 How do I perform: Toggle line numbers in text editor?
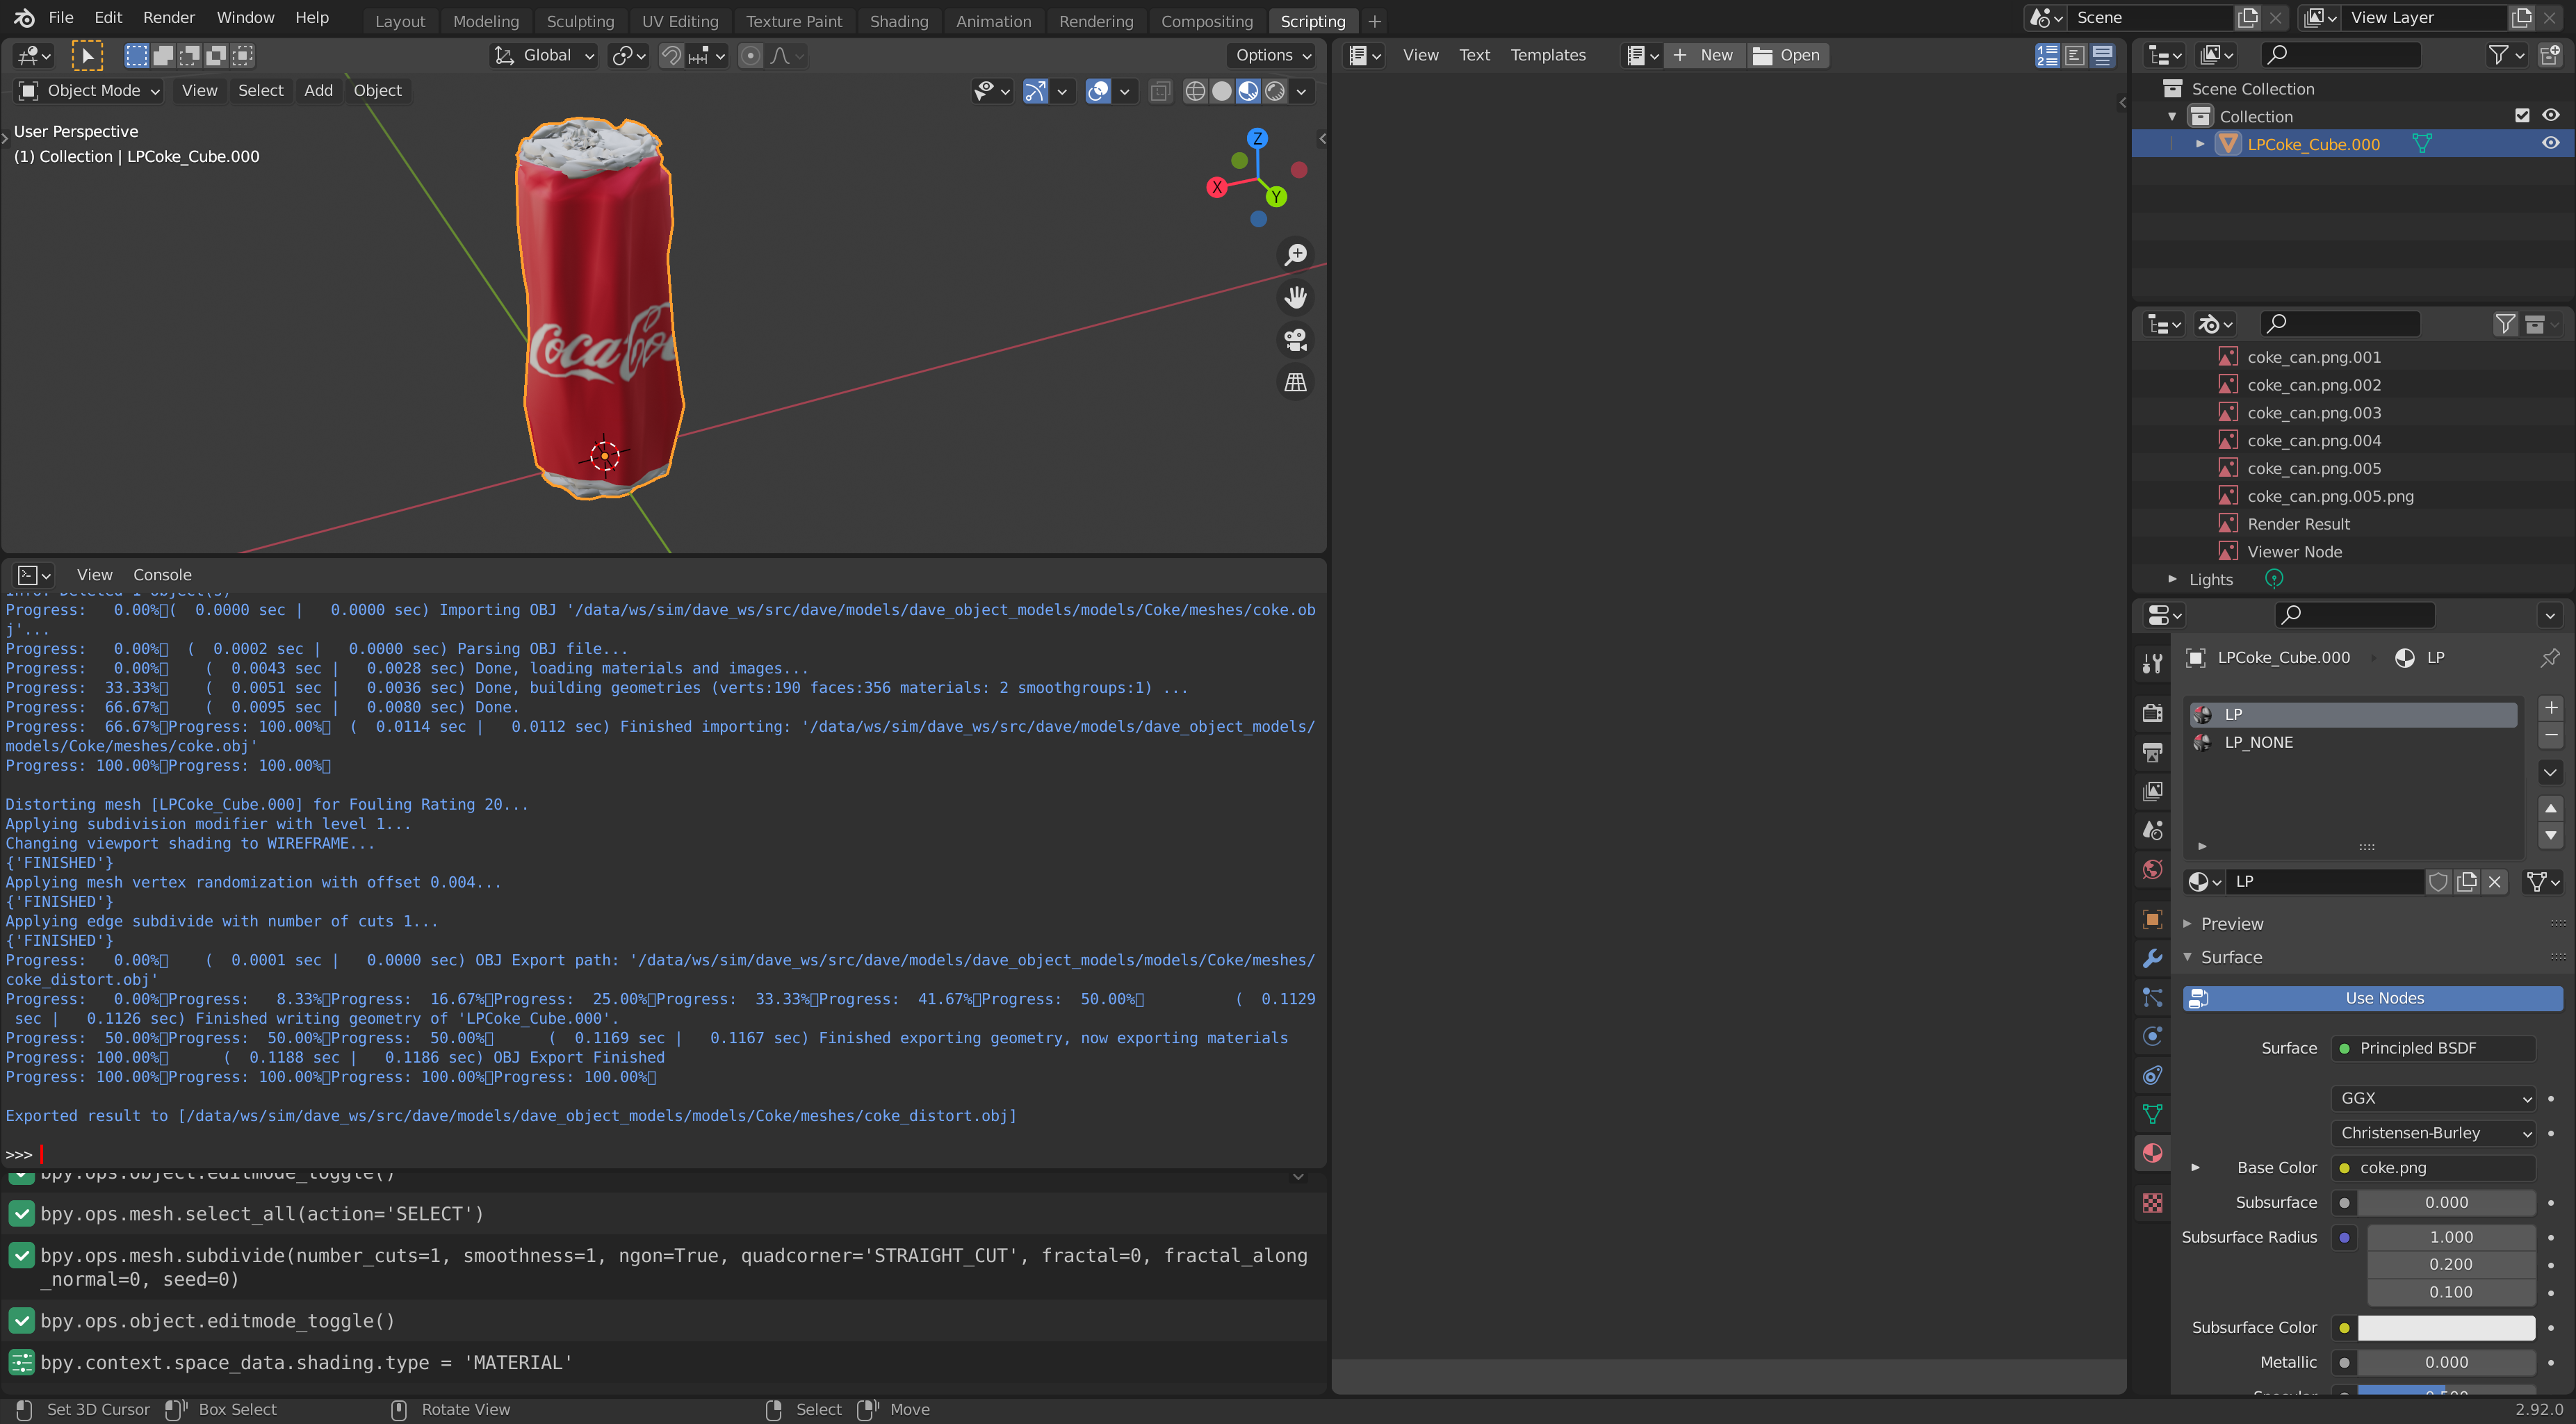pyautogui.click(x=2047, y=56)
